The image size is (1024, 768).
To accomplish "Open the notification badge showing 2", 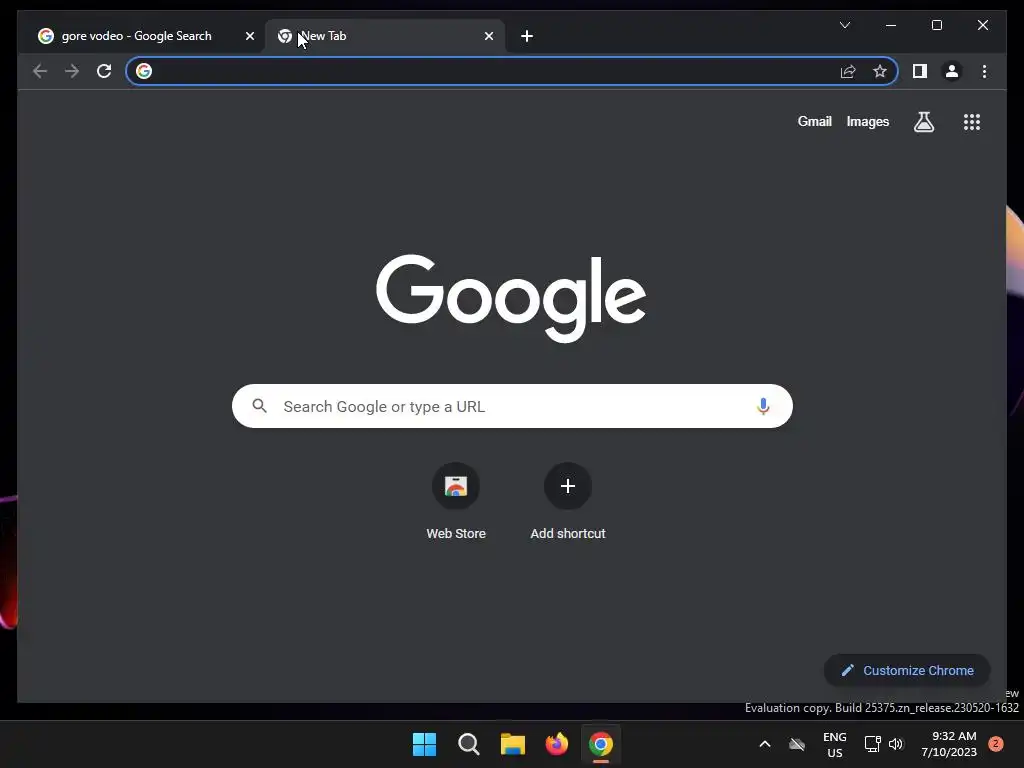I will pos(996,744).
